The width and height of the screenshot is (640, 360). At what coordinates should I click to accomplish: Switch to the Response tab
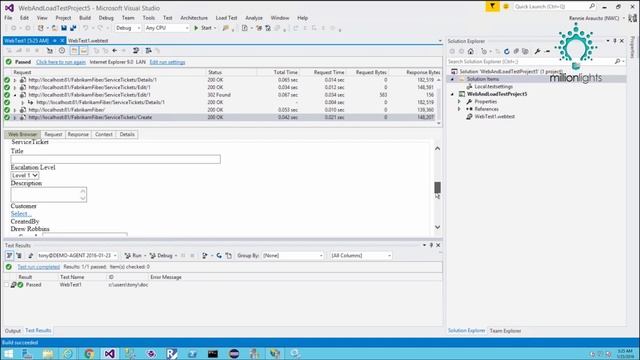(78, 134)
